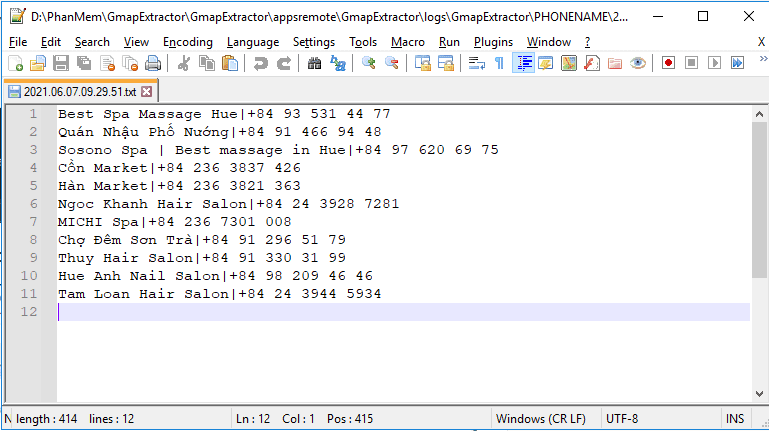Paste clipboard with the Paste icon
Viewport: 769px width, 431px height.
pyautogui.click(x=230, y=63)
